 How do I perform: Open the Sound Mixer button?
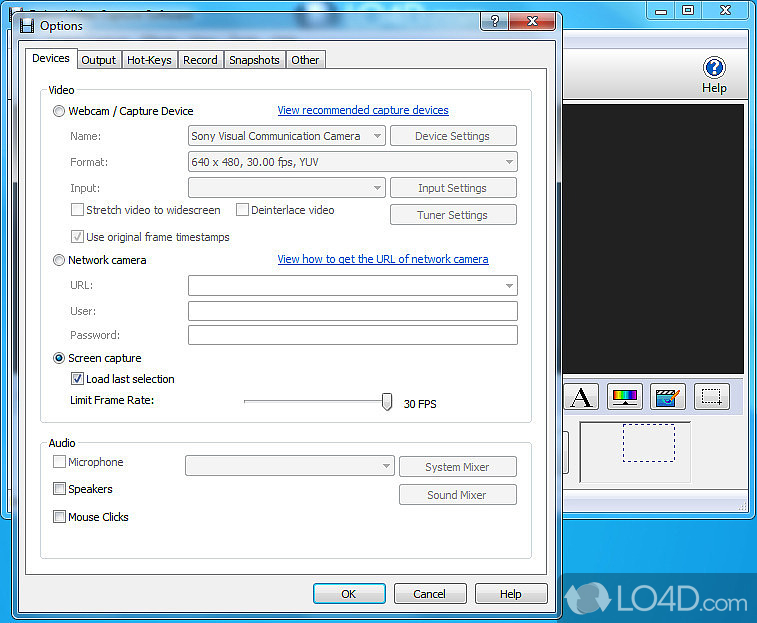coord(458,495)
